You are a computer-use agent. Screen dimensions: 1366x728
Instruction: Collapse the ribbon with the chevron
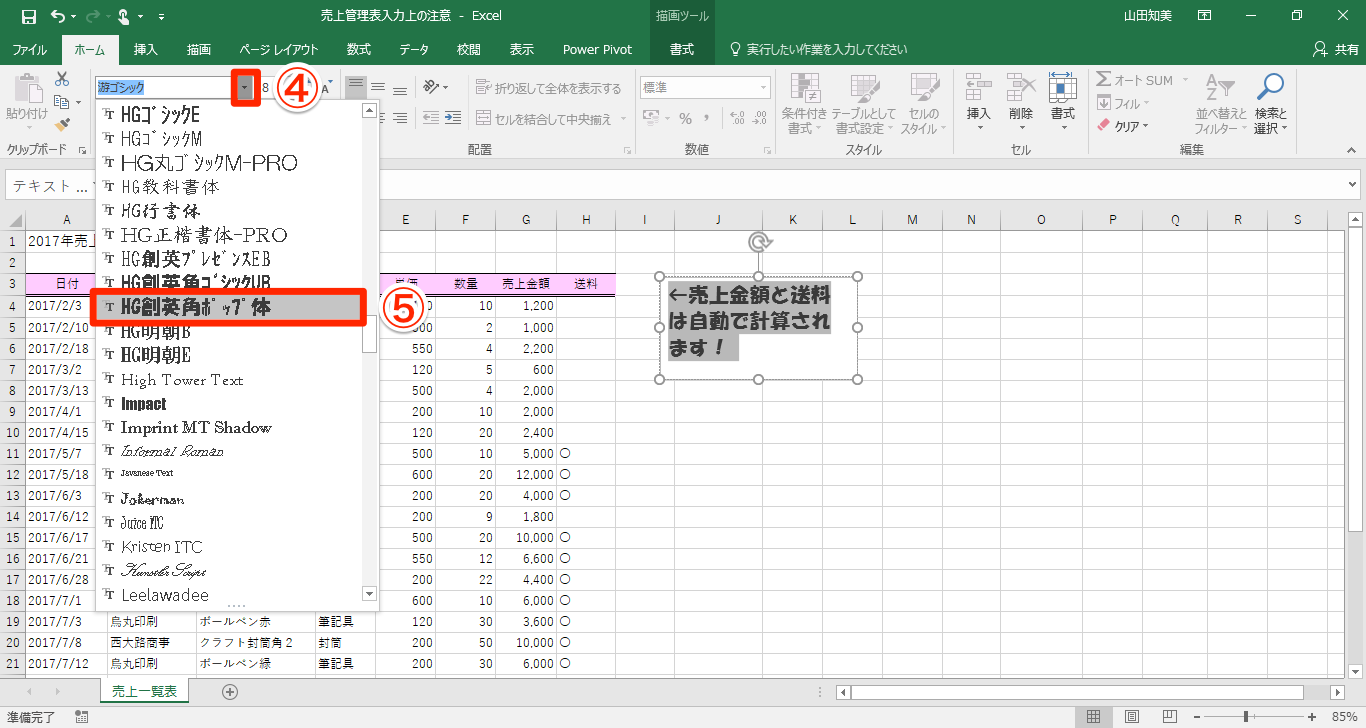click(x=1351, y=150)
